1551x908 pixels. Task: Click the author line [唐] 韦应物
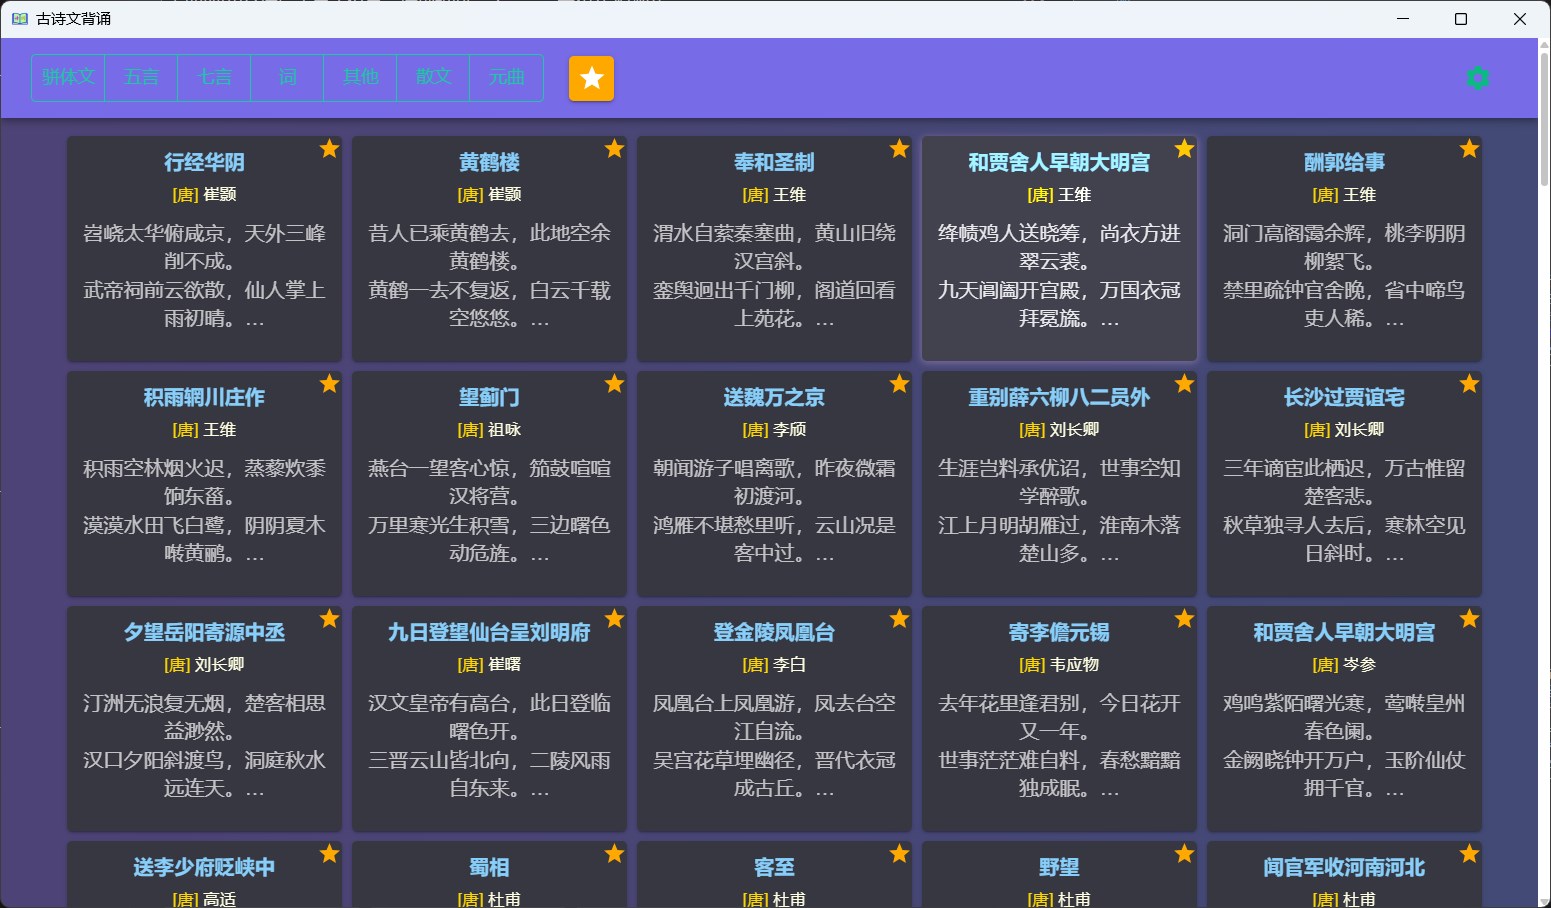click(1059, 665)
